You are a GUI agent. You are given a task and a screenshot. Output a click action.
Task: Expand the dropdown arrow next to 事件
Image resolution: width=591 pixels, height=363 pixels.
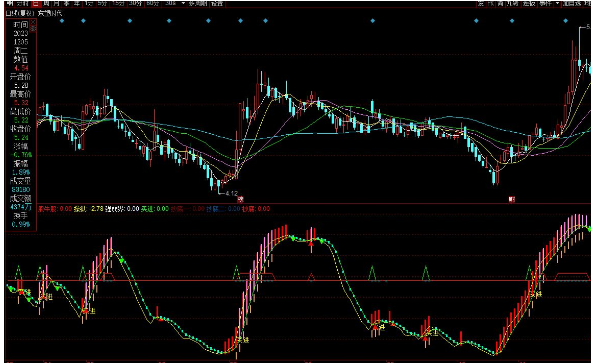[x=557, y=3]
